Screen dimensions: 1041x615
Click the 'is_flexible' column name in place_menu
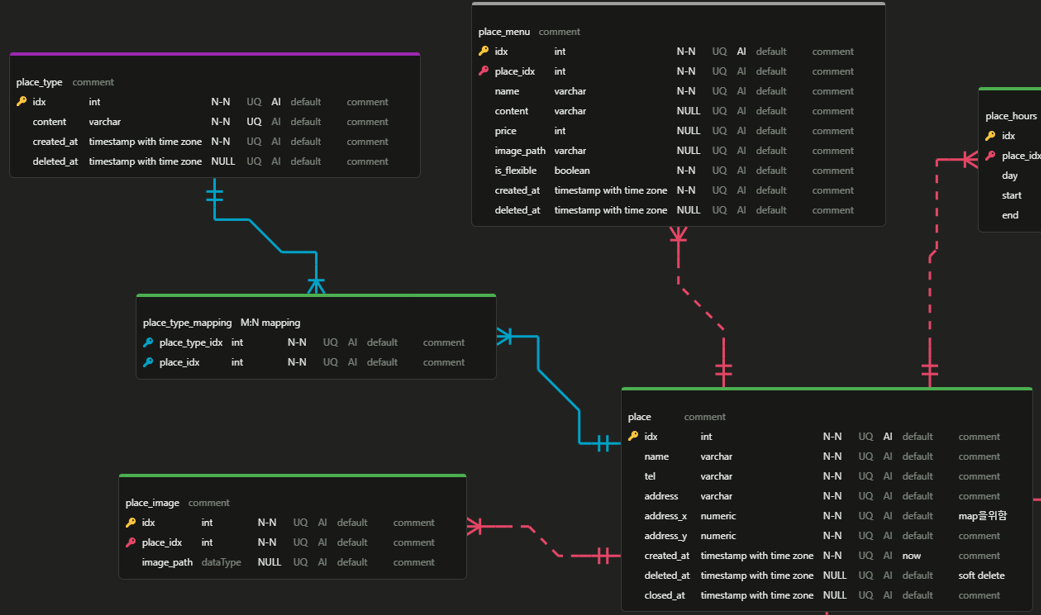tap(515, 171)
